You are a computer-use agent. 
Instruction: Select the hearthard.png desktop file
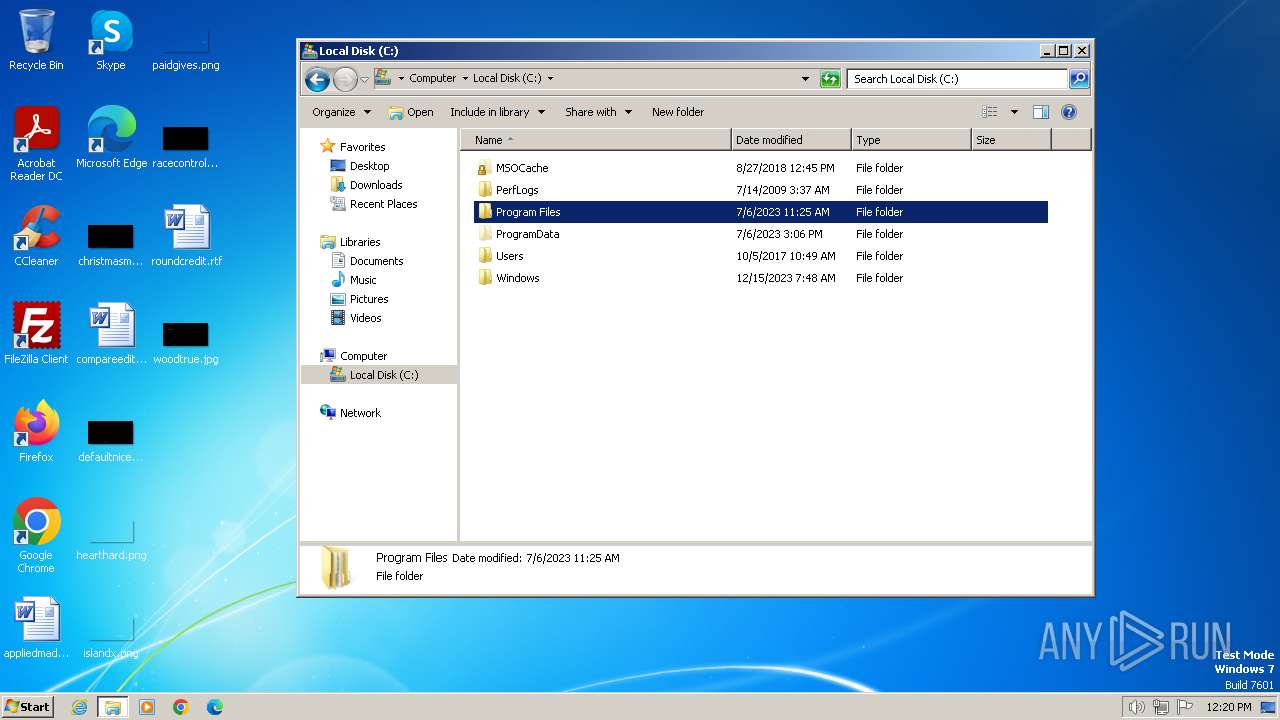[x=111, y=540]
